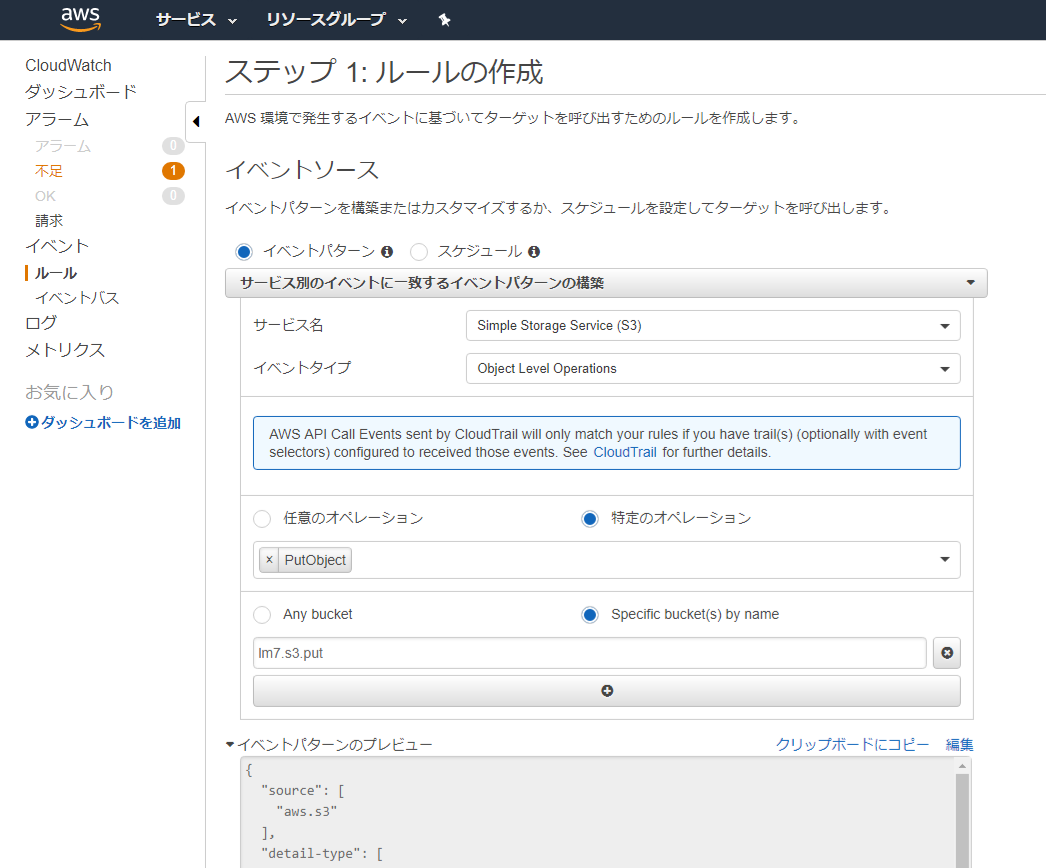Open the リソースグループ dropdown menu
1046x868 pixels.
336,20
